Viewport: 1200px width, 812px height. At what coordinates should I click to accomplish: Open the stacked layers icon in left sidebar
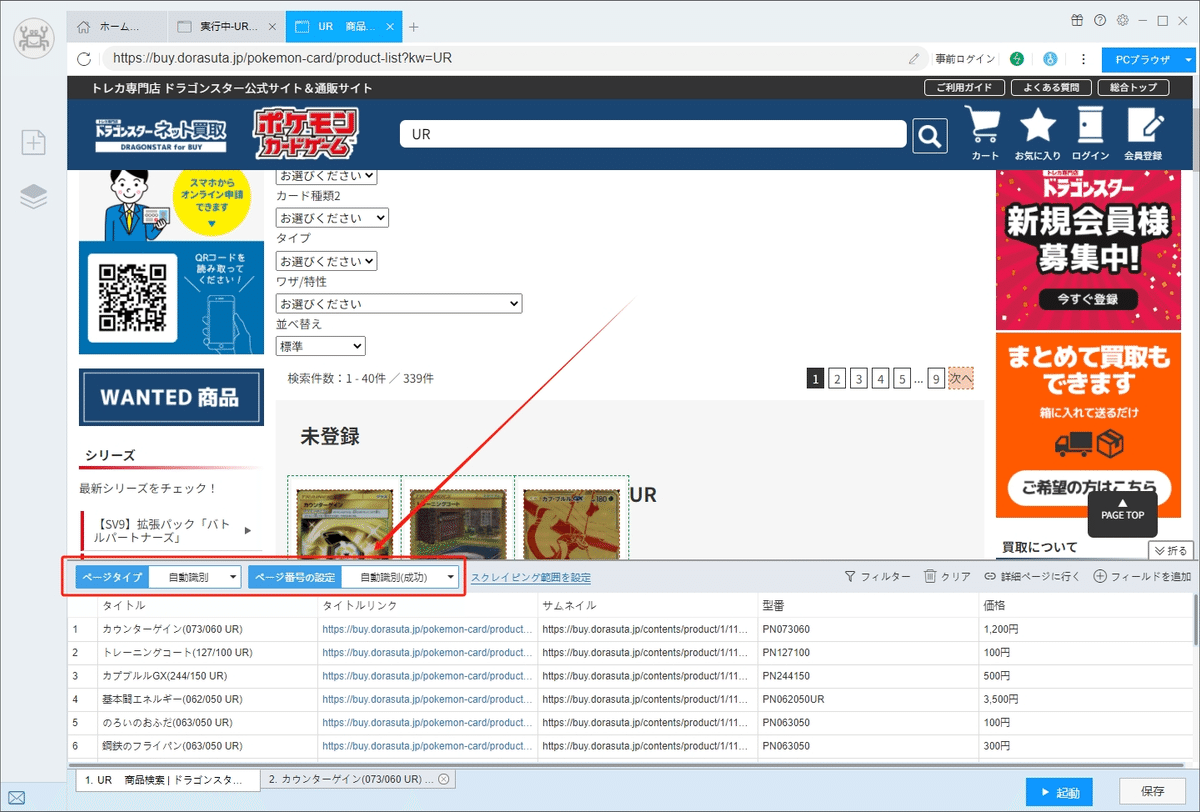[34, 197]
